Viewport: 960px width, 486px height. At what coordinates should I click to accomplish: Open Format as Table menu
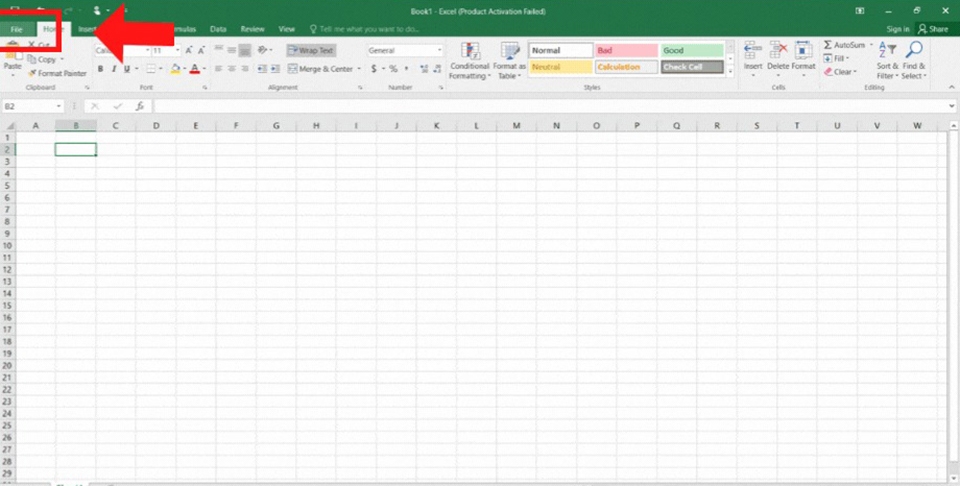(509, 61)
